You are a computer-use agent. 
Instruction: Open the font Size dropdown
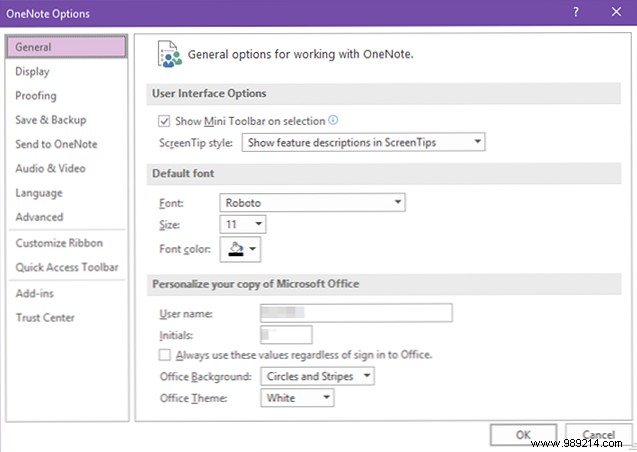pos(243,224)
